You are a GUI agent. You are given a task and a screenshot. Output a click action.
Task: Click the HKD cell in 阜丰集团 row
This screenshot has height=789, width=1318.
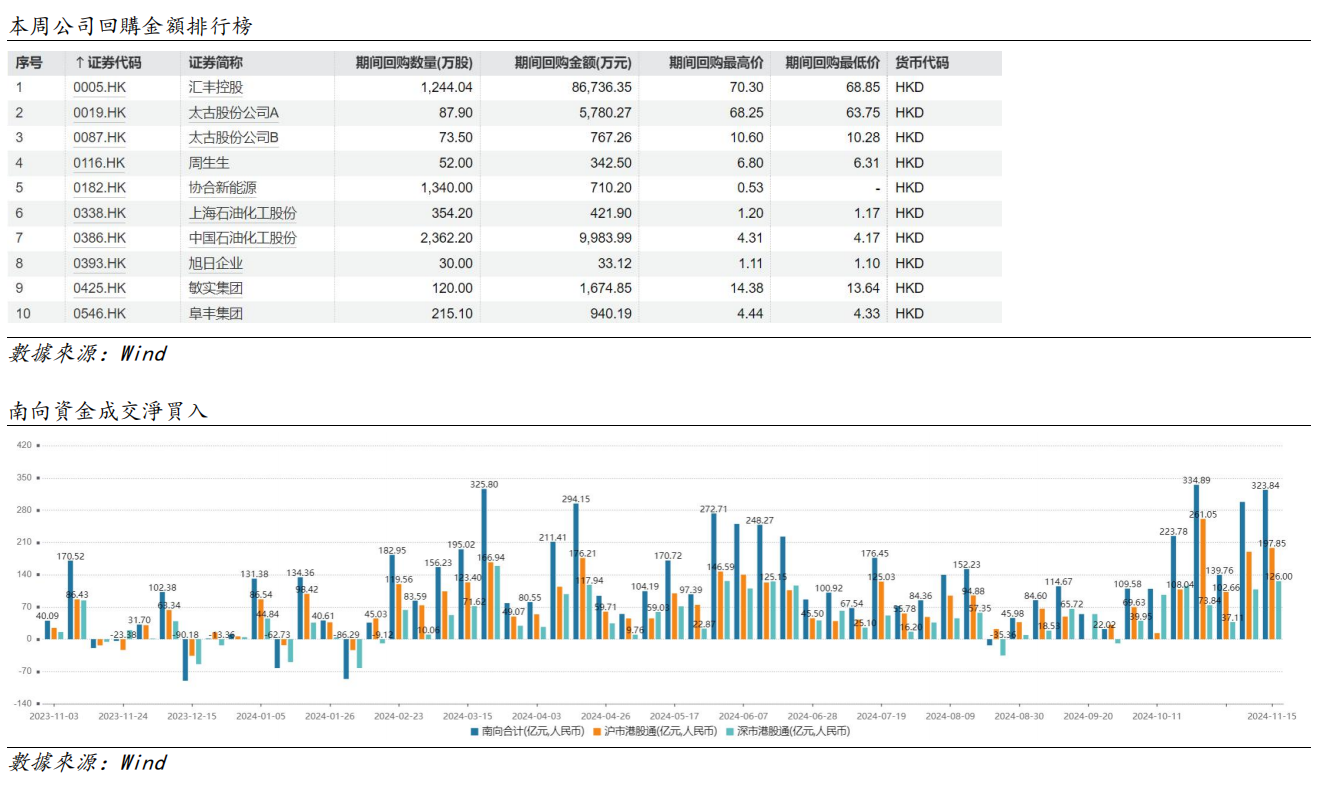pos(910,314)
